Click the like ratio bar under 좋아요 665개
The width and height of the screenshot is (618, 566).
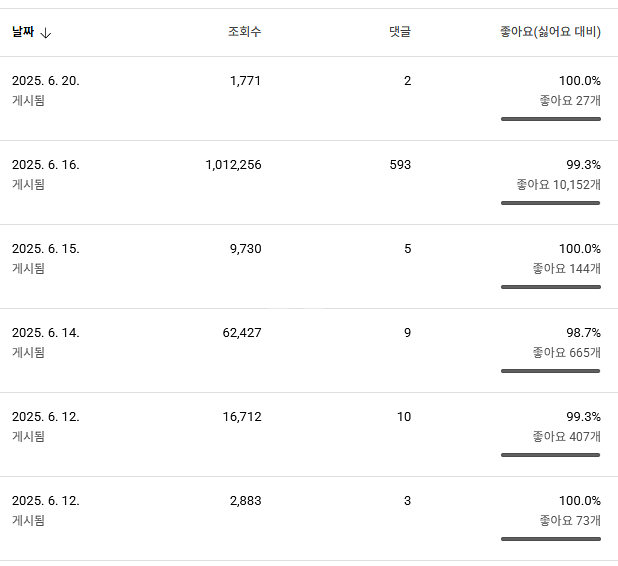point(550,371)
